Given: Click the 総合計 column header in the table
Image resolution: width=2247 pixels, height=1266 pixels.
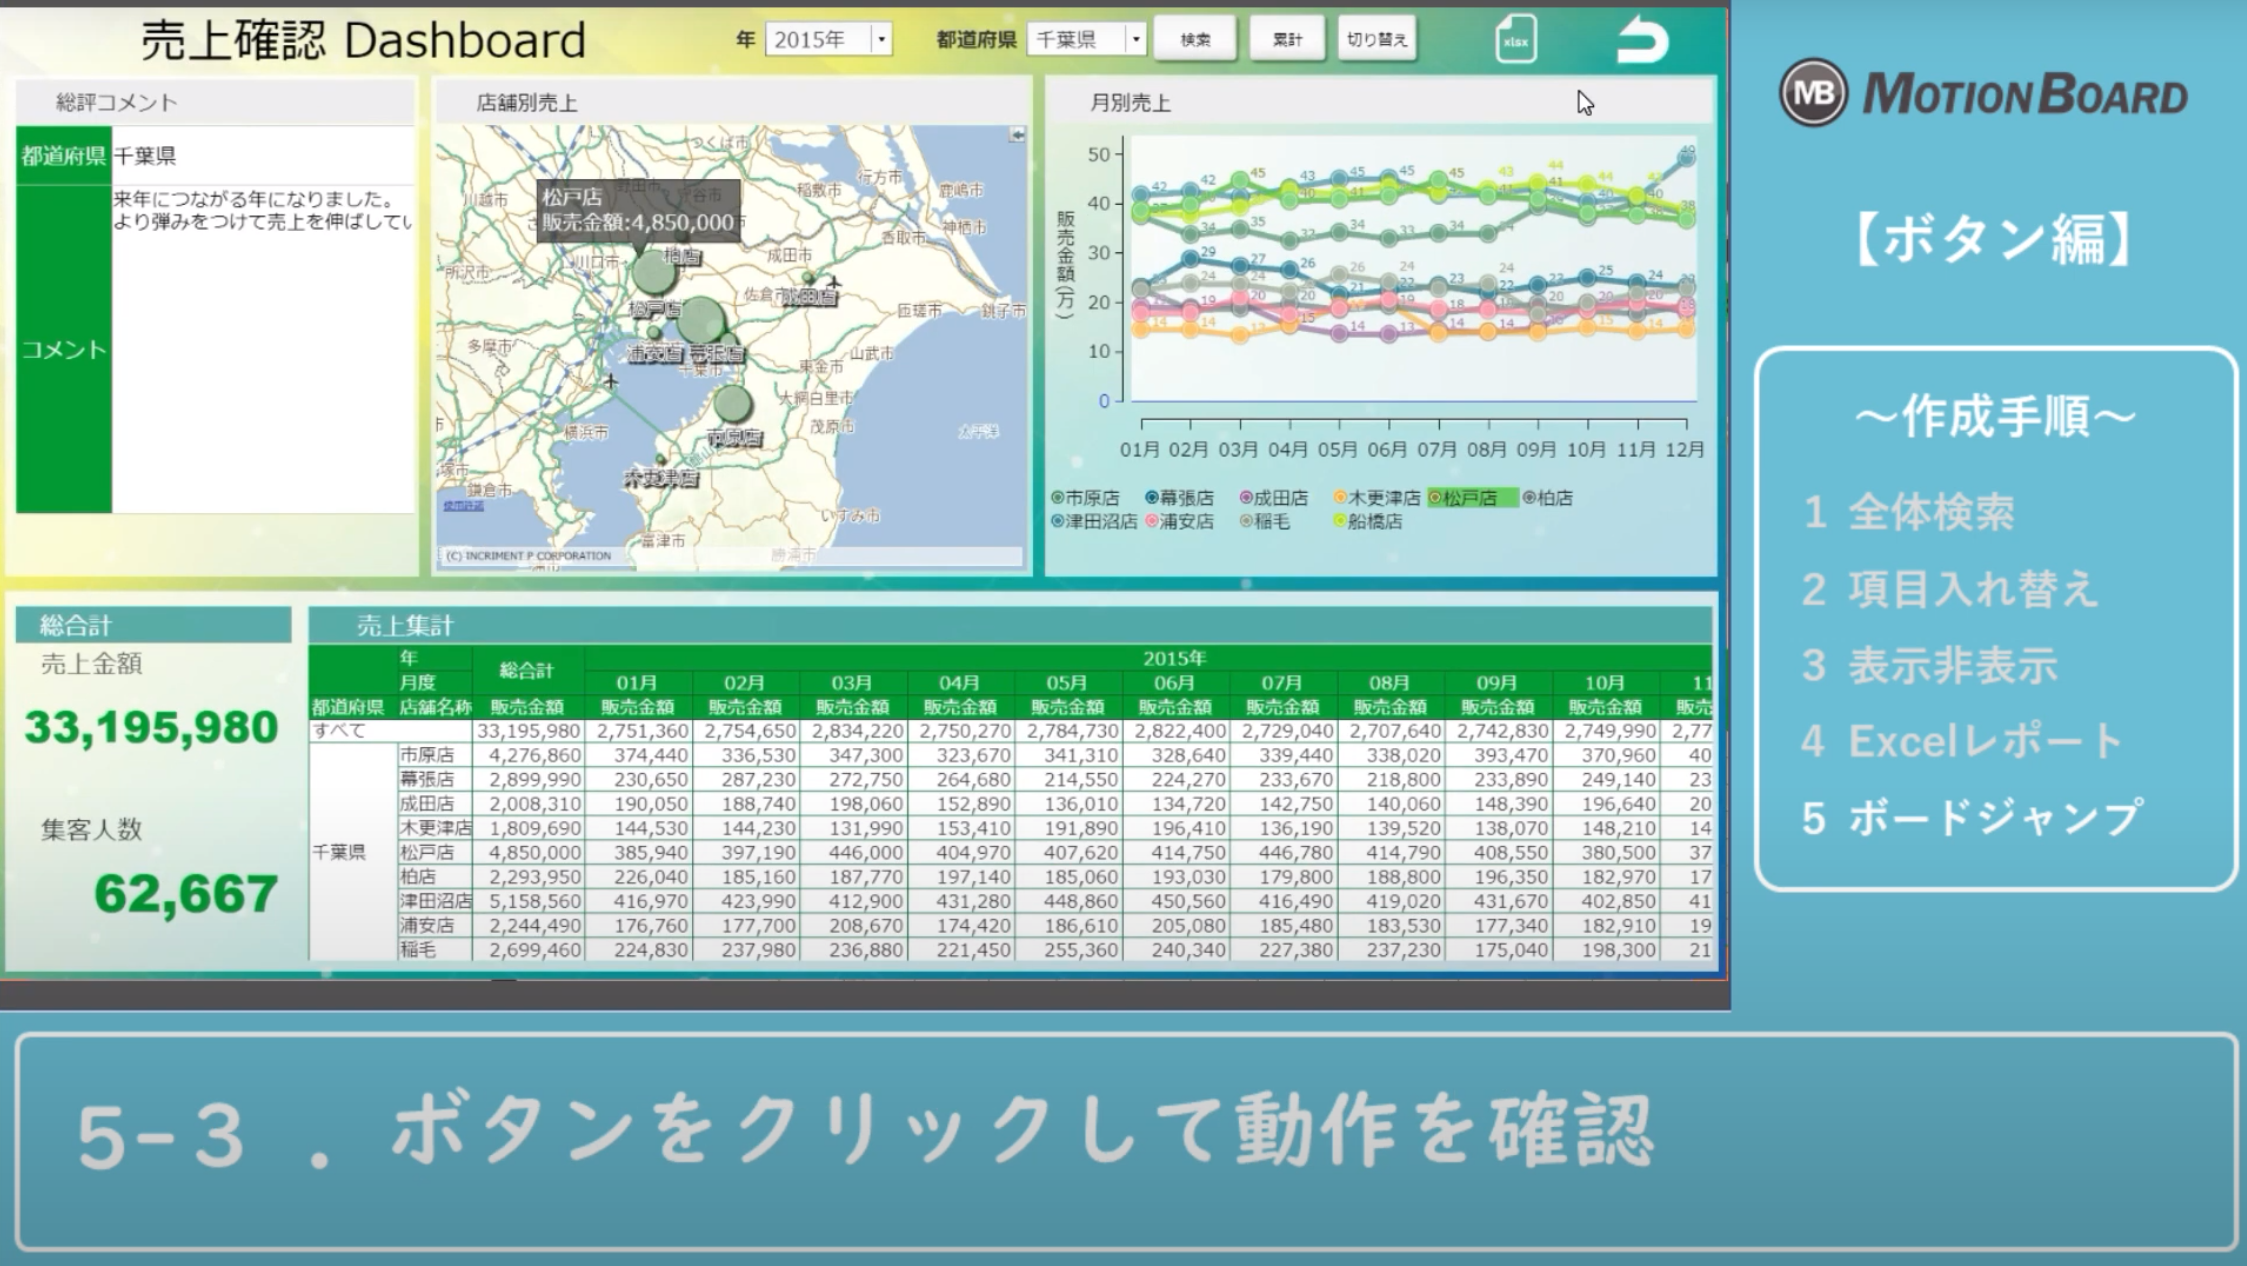Looking at the screenshot, I should click(527, 671).
